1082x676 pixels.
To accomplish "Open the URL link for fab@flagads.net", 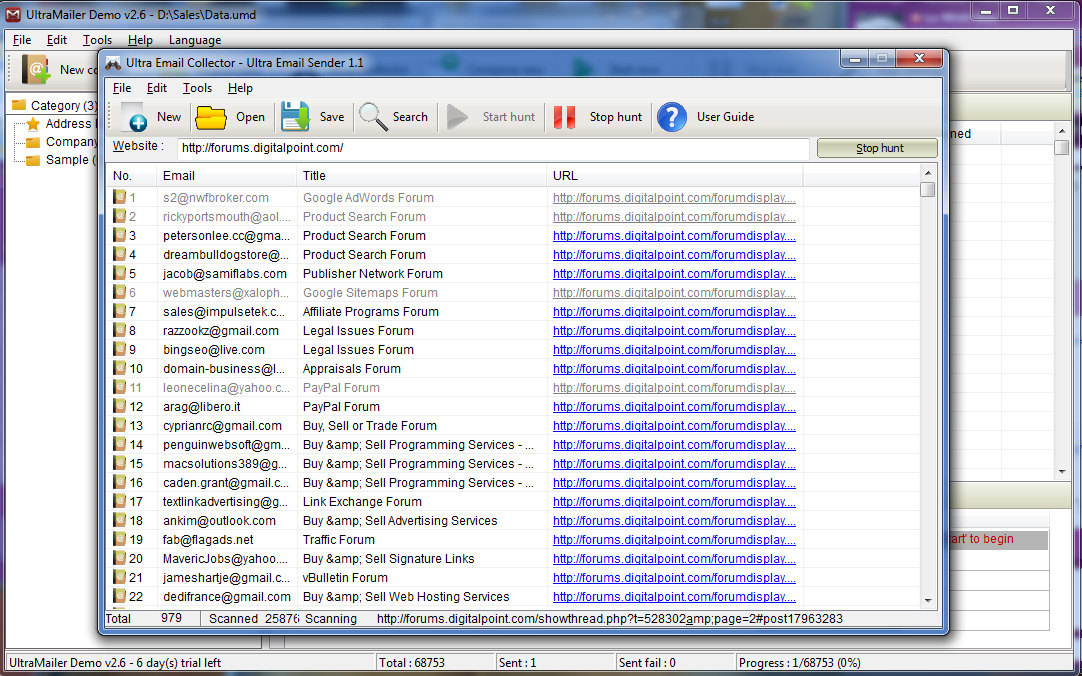I will [x=674, y=540].
